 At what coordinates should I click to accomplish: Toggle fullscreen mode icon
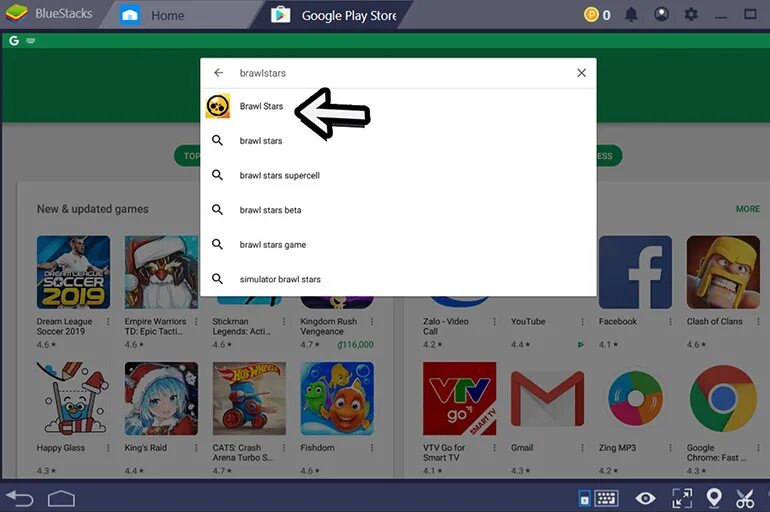pyautogui.click(x=682, y=498)
